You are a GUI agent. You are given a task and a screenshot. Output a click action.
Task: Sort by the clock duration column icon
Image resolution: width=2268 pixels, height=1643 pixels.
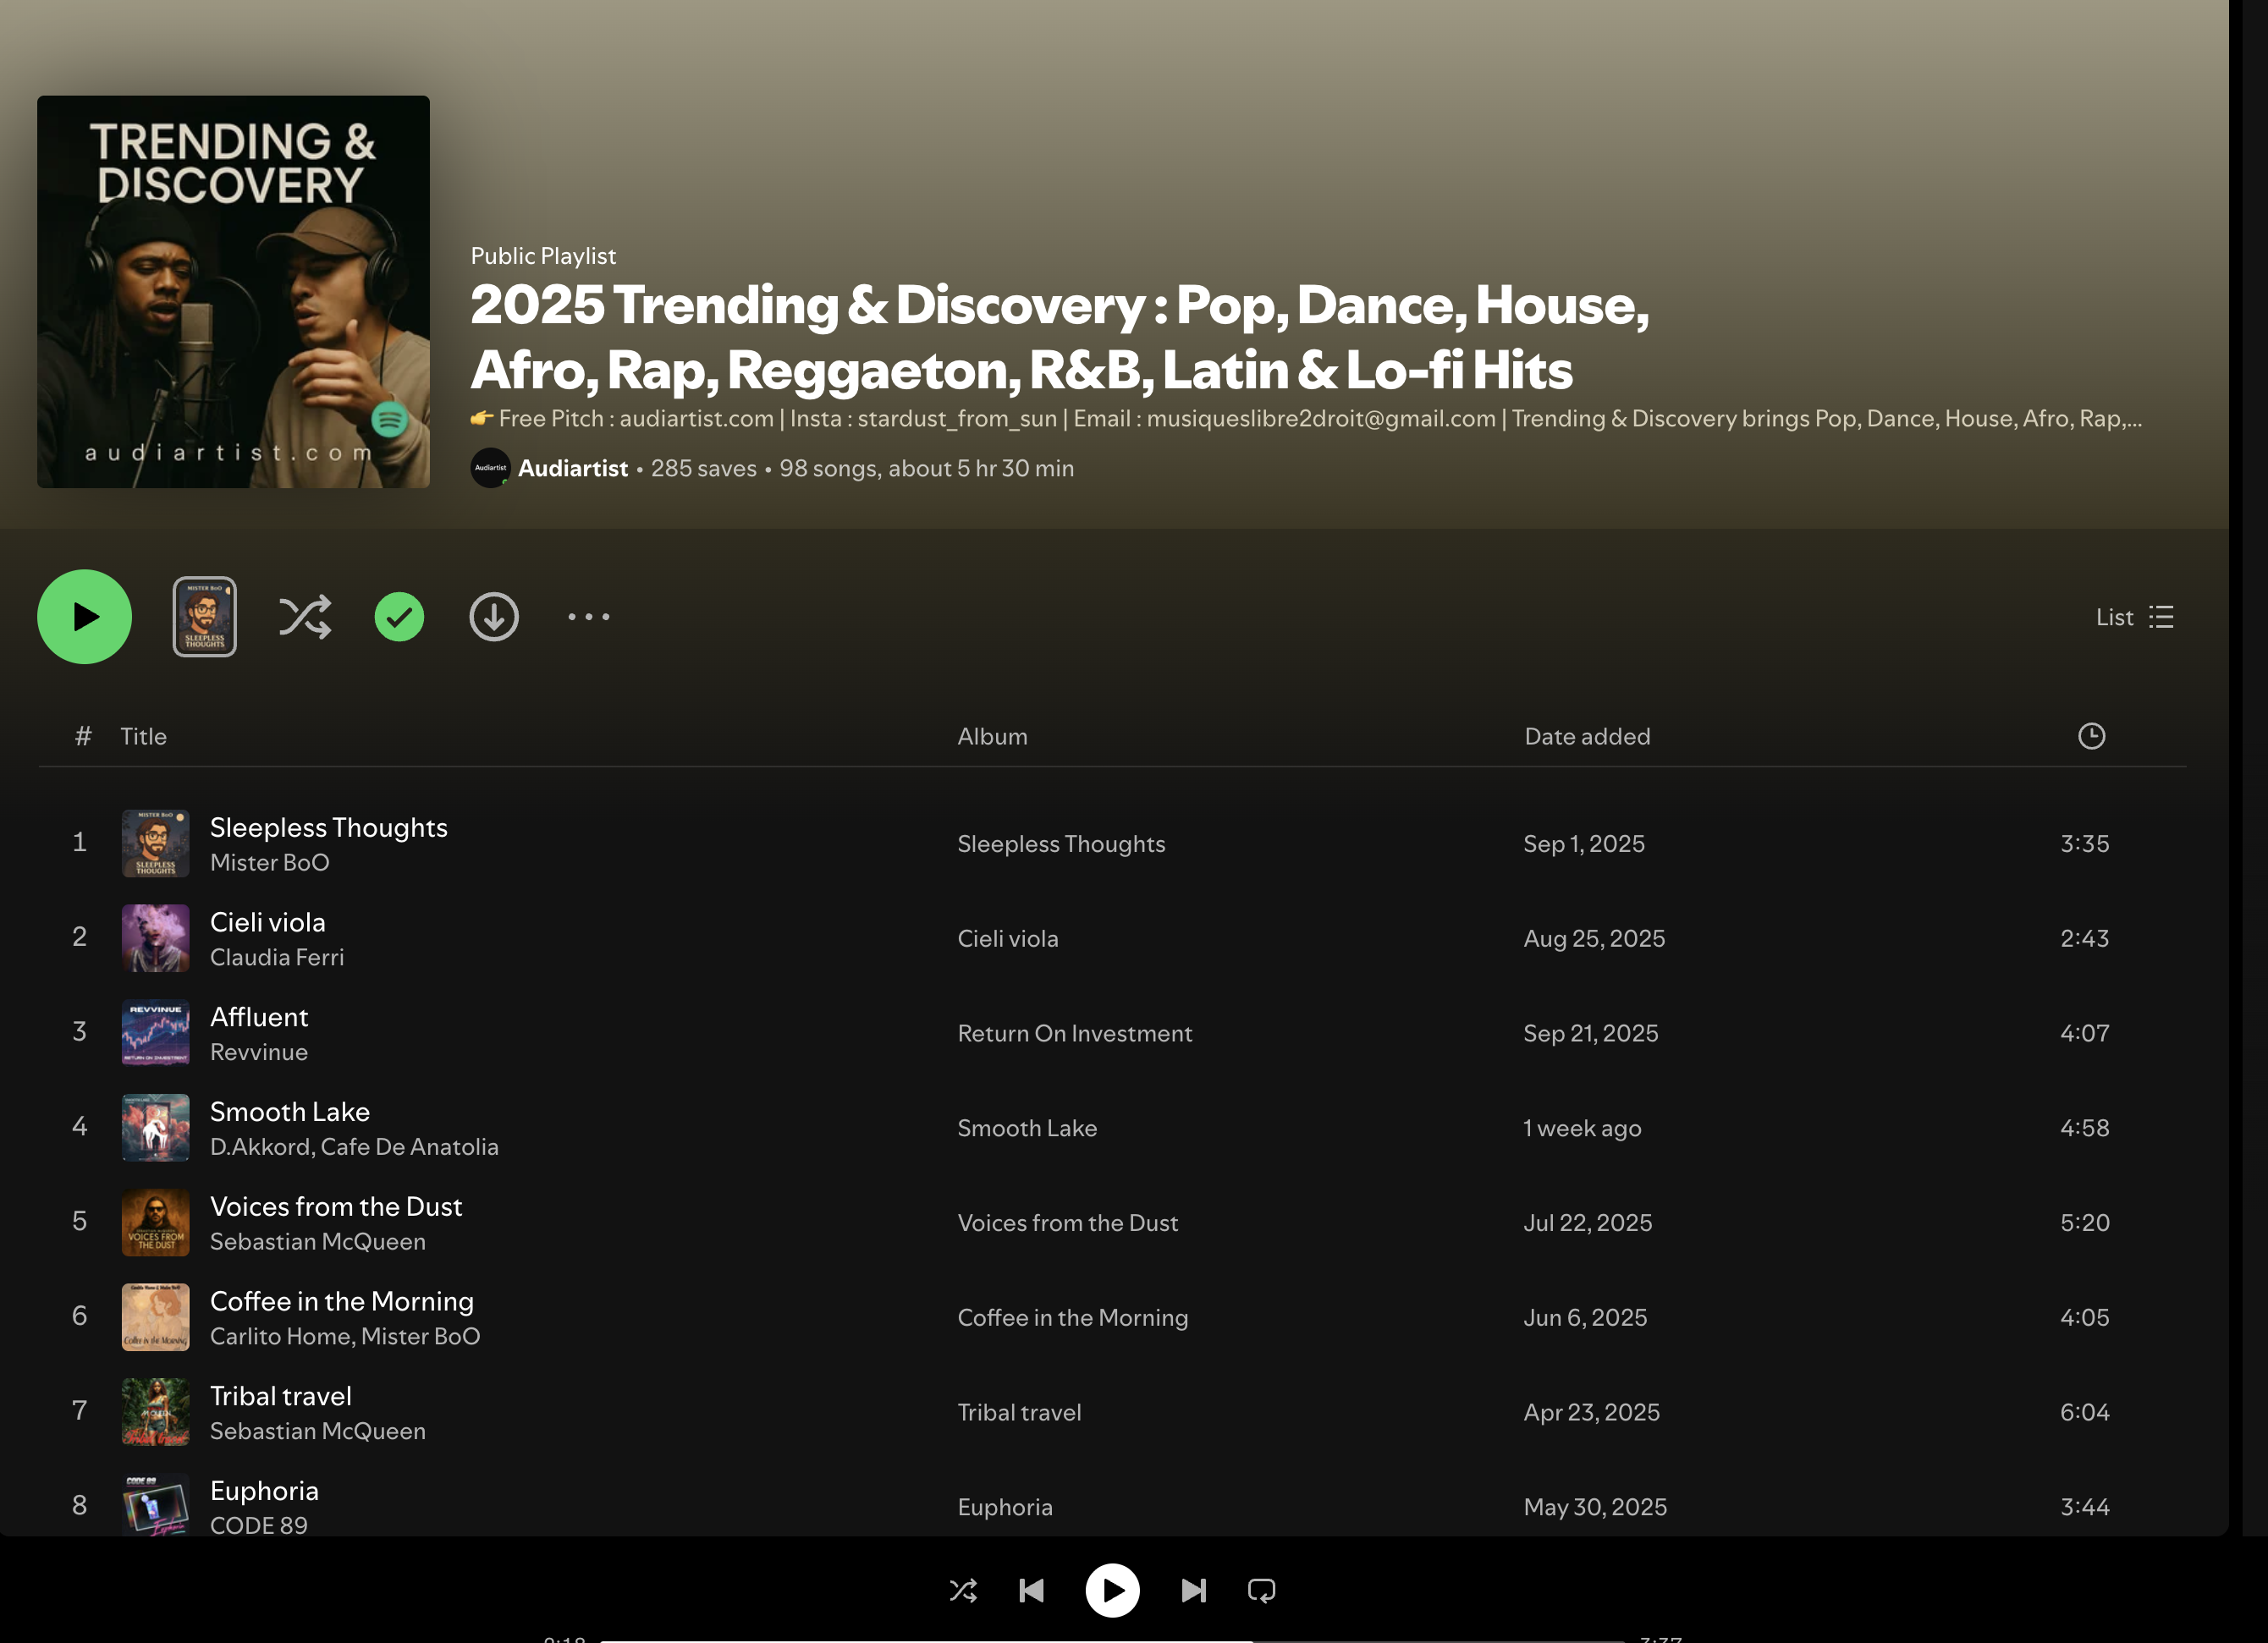(2091, 736)
